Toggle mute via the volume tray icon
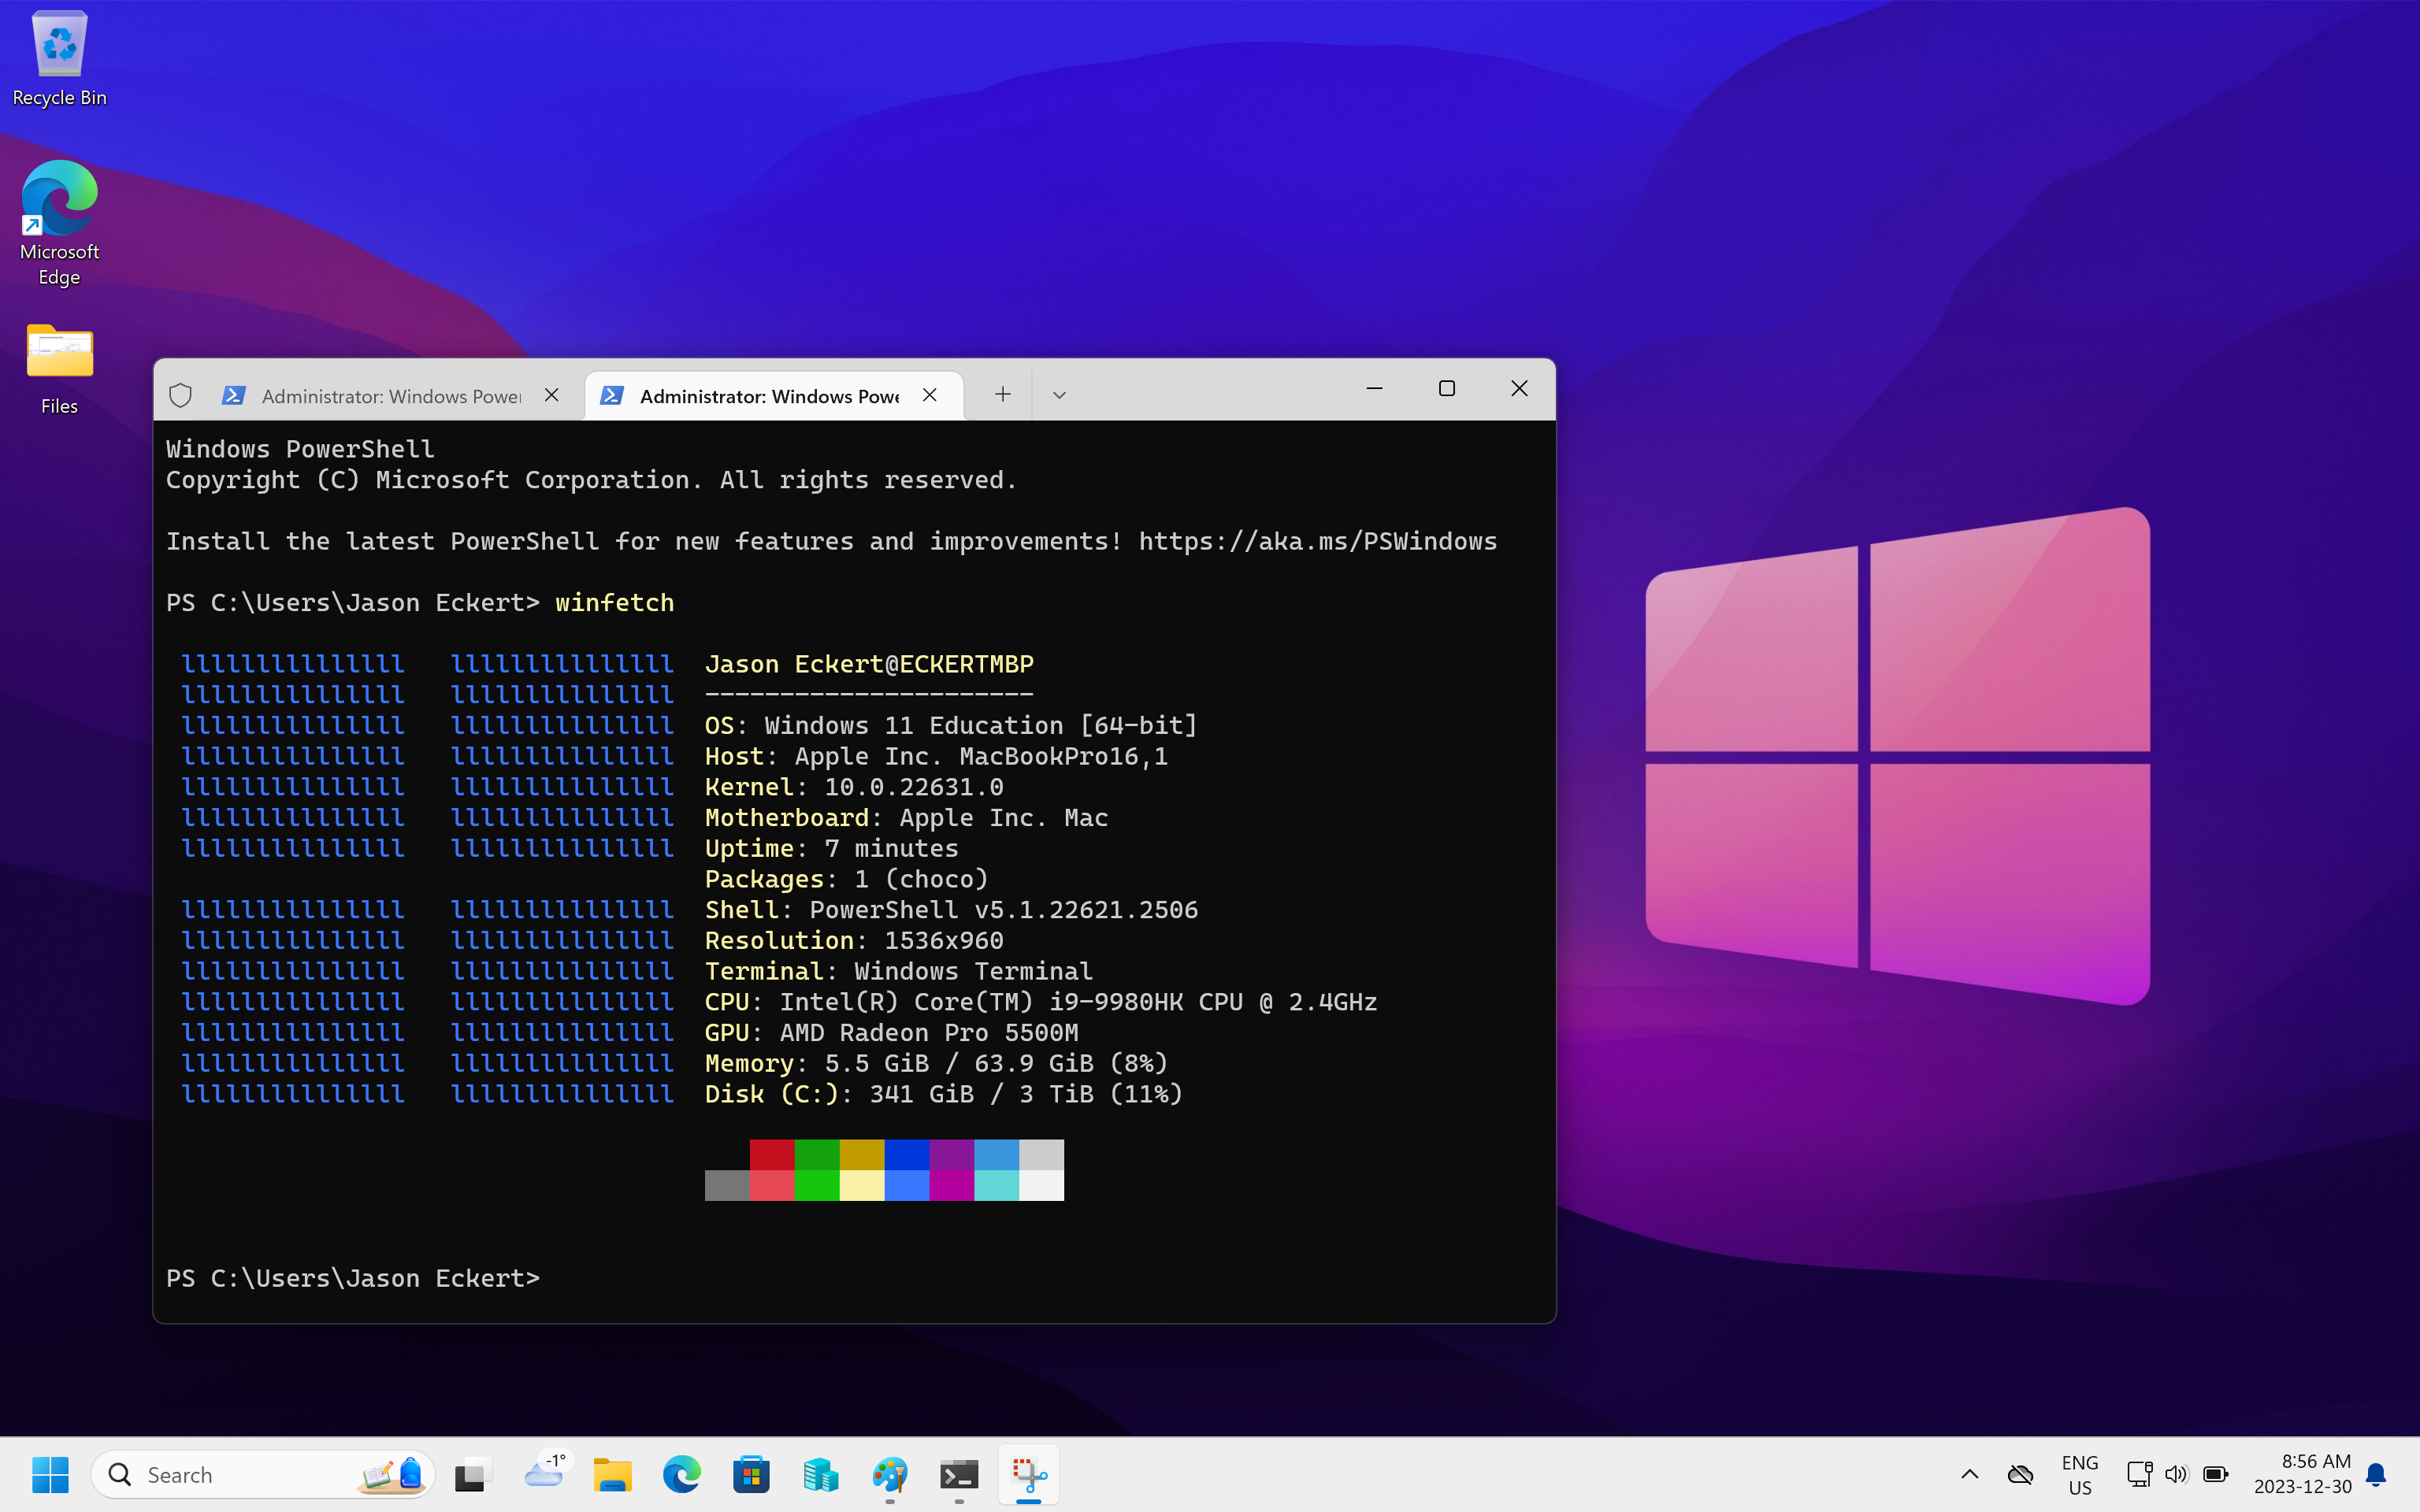This screenshot has height=1512, width=2420. point(2177,1474)
